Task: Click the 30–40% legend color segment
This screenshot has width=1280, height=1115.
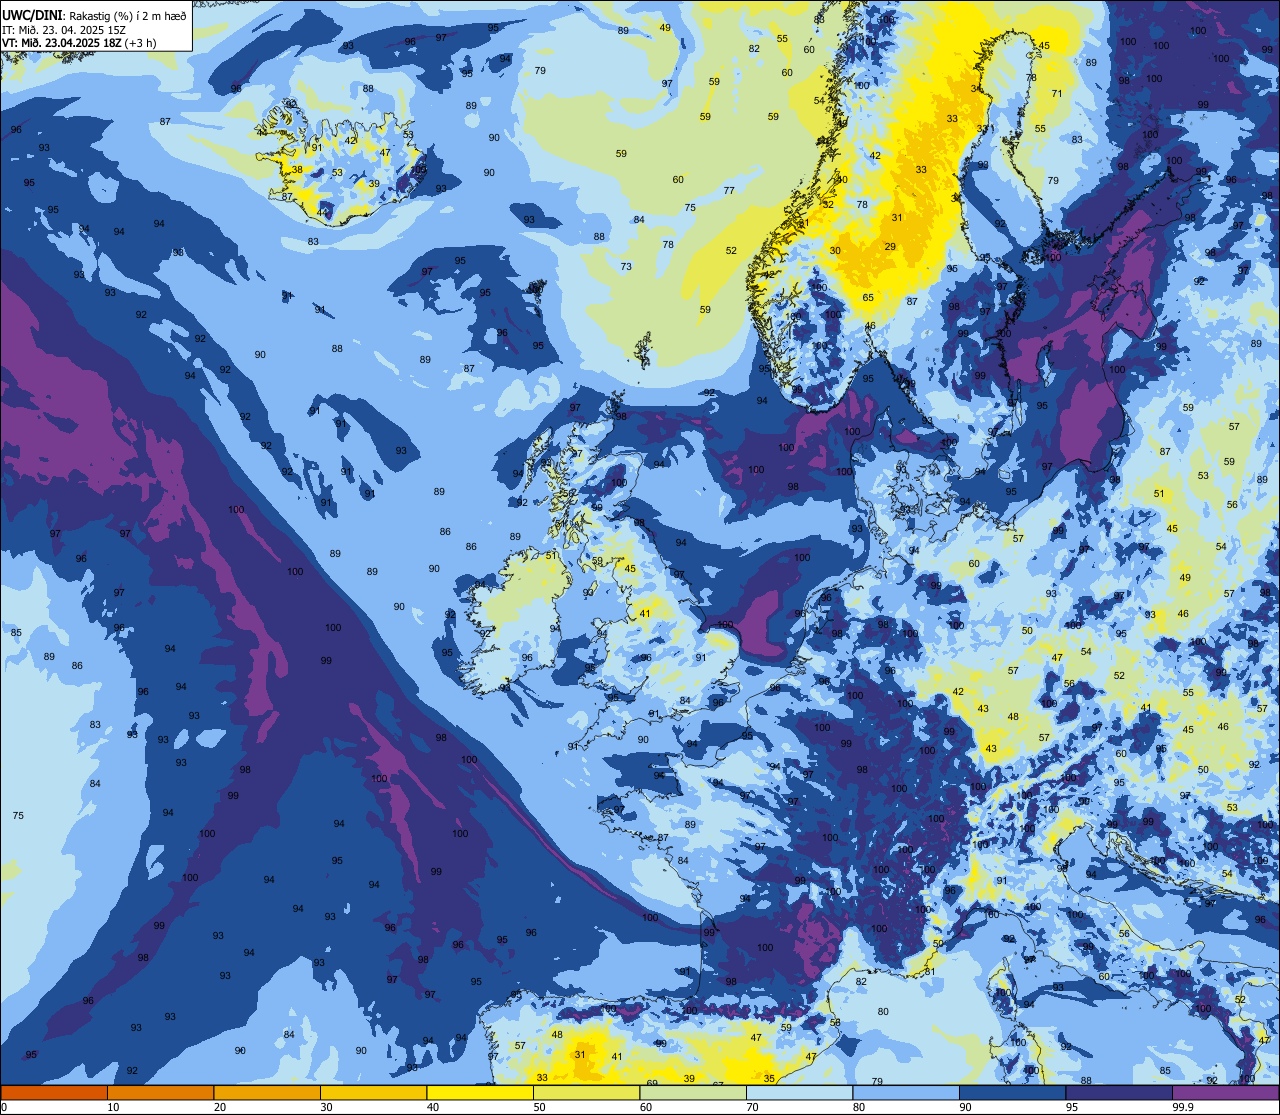Action: coord(373,1092)
